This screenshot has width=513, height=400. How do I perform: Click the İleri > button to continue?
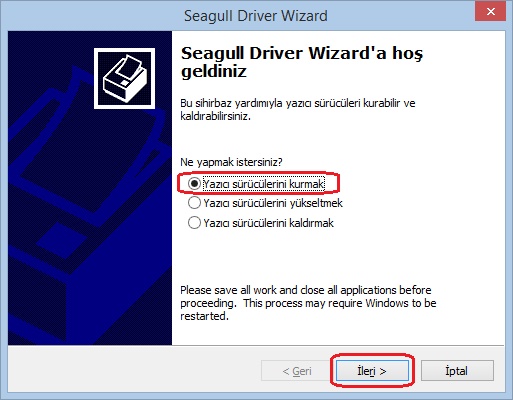pos(372,371)
